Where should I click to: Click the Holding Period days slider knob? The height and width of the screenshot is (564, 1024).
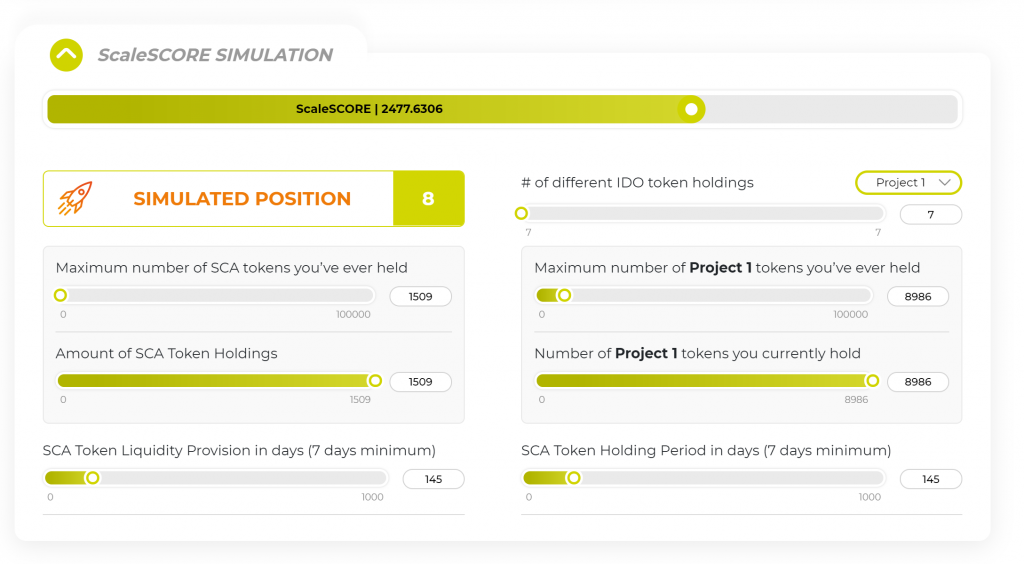pyautogui.click(x=573, y=478)
